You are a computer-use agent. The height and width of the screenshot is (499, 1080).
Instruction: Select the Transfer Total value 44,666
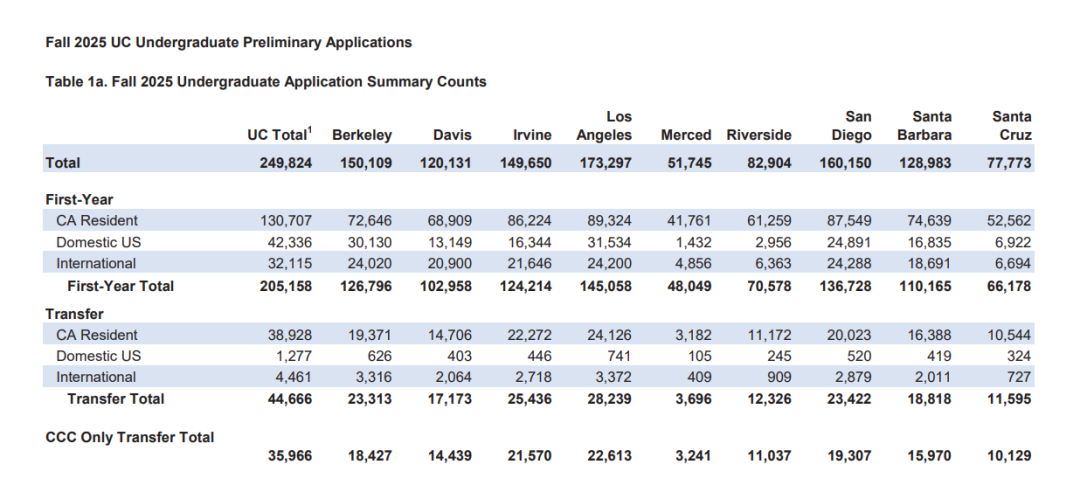tap(287, 400)
